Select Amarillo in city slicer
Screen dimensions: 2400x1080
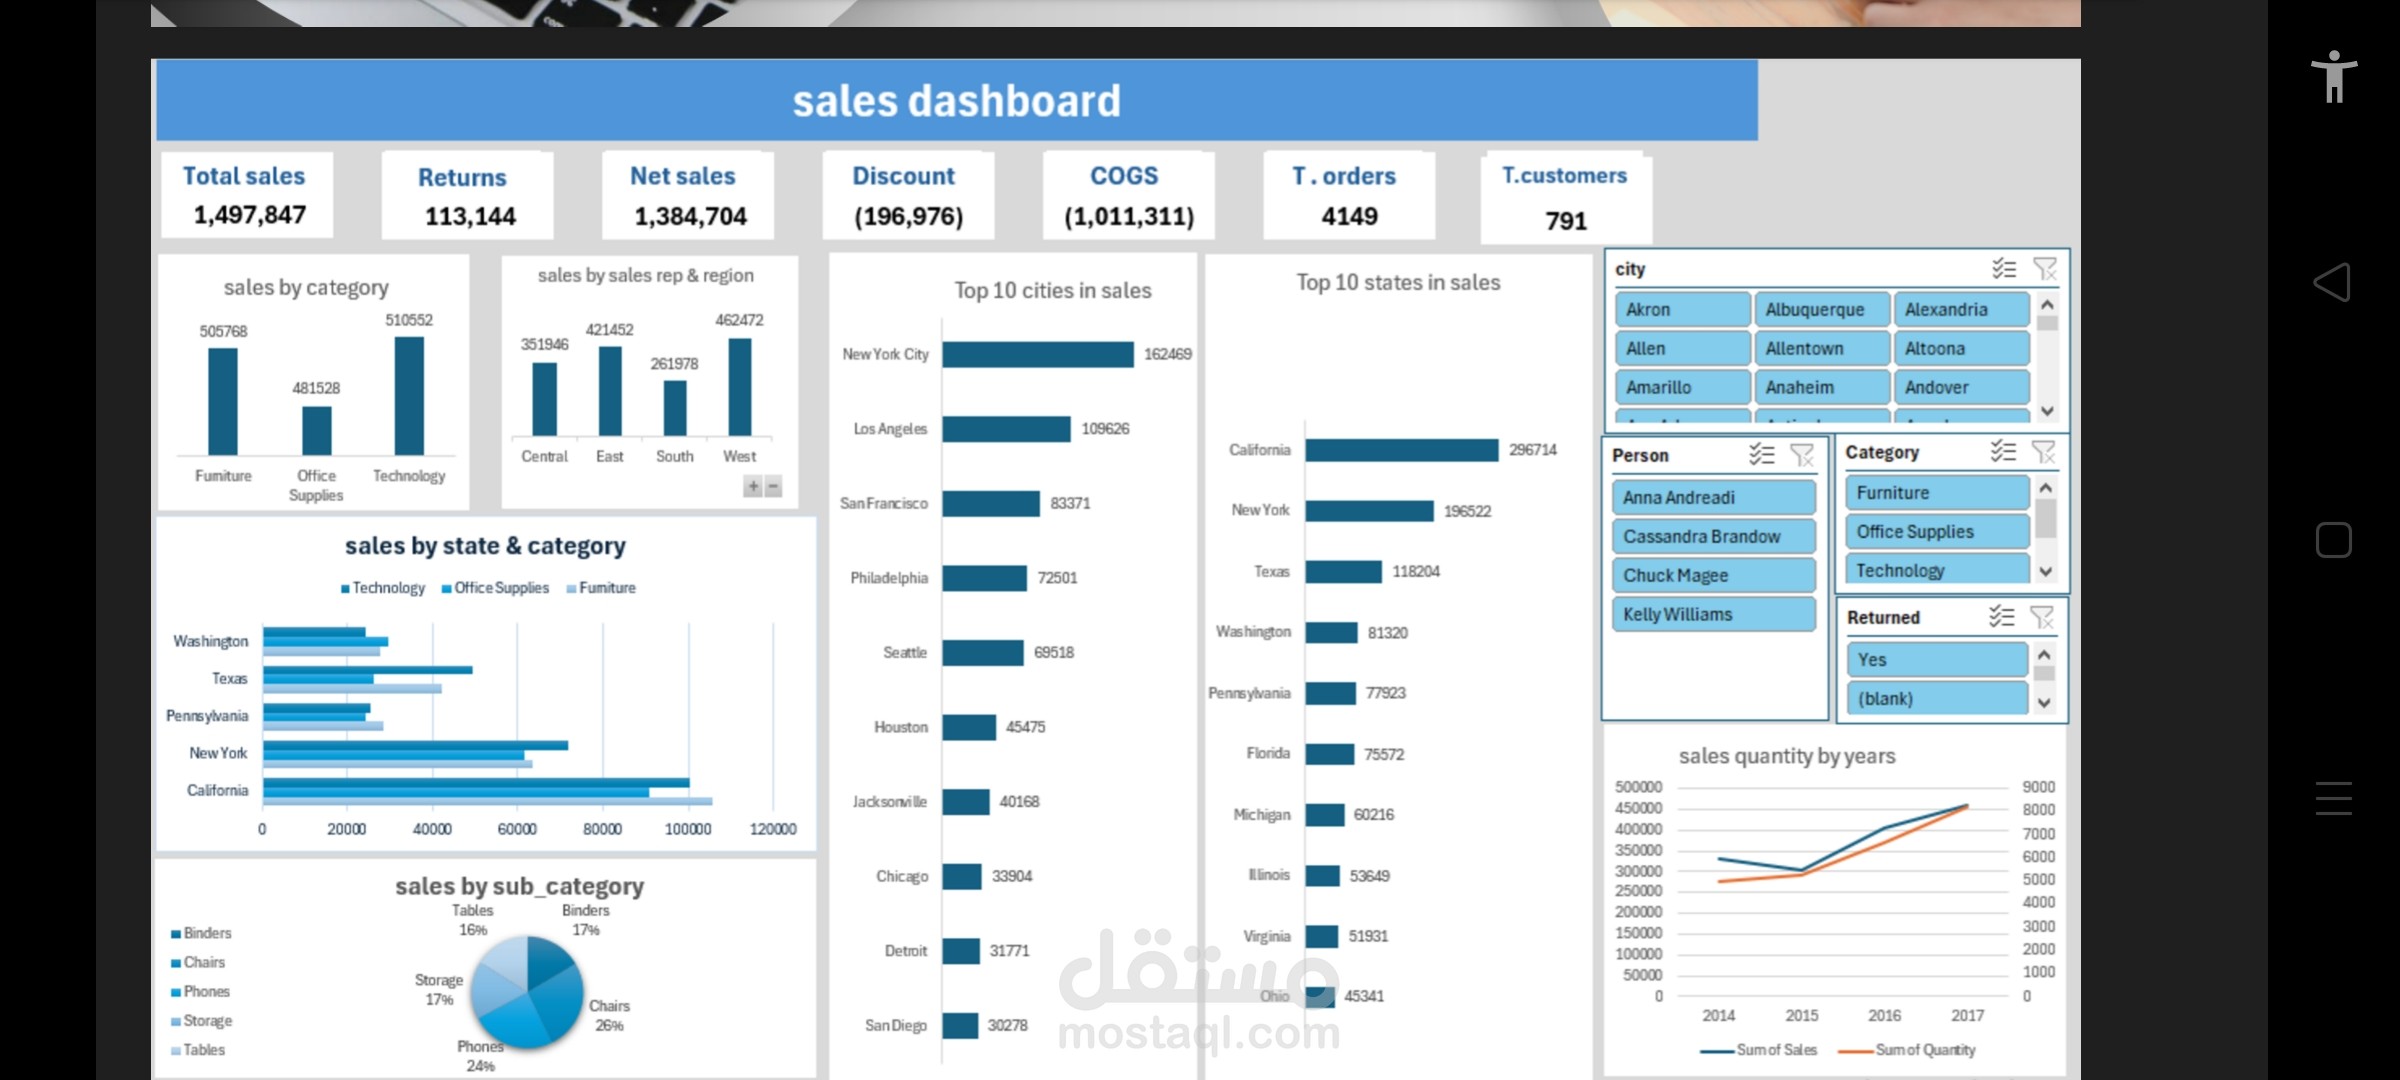(1682, 387)
